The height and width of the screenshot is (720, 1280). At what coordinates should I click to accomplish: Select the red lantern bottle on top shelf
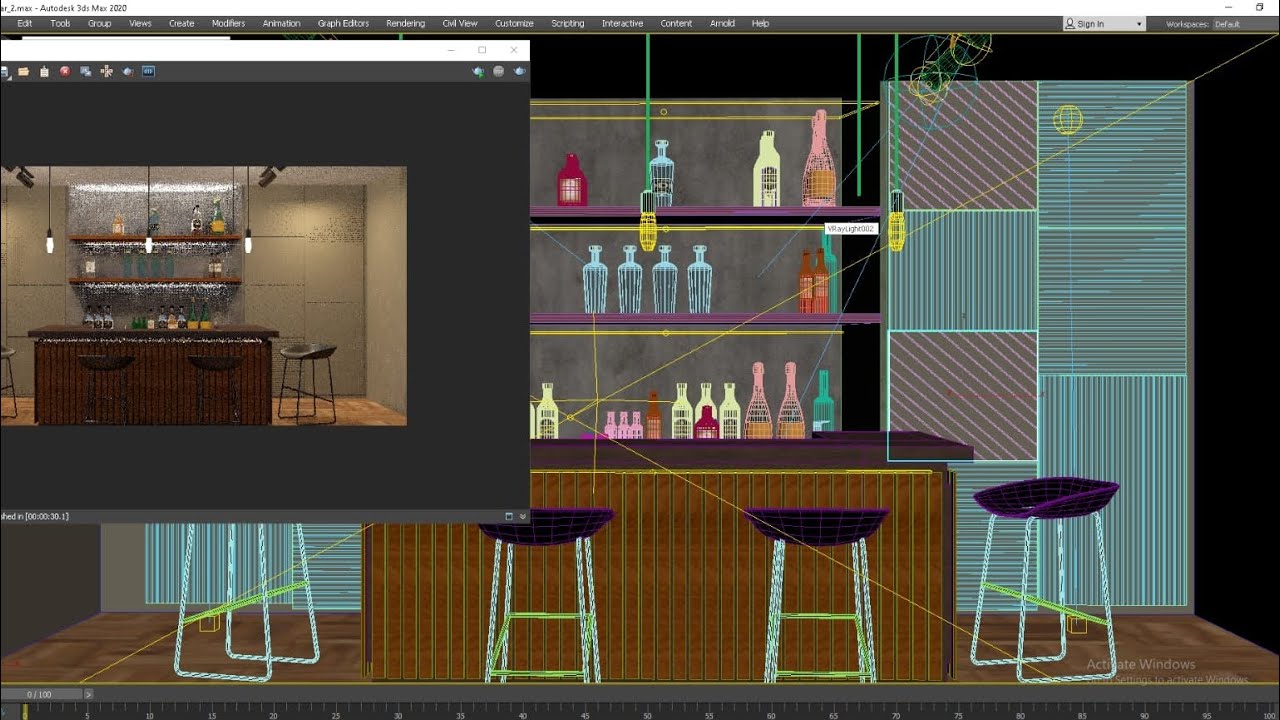click(x=571, y=180)
